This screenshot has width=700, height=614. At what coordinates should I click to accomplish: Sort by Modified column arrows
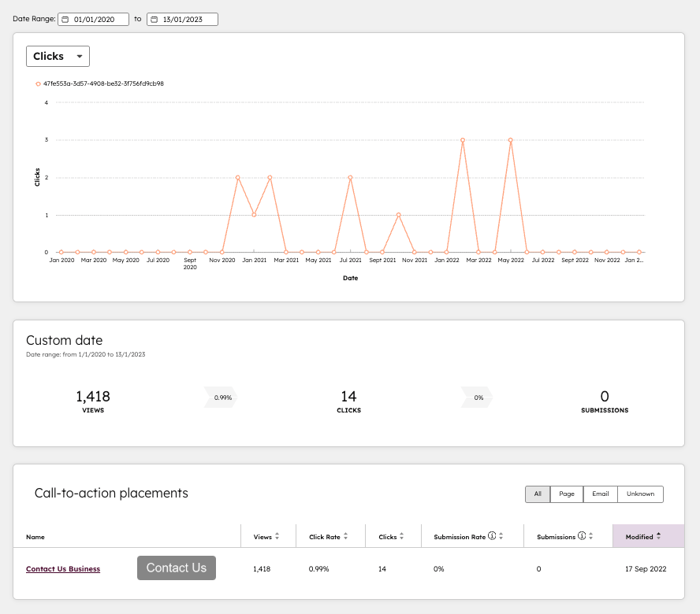click(658, 536)
